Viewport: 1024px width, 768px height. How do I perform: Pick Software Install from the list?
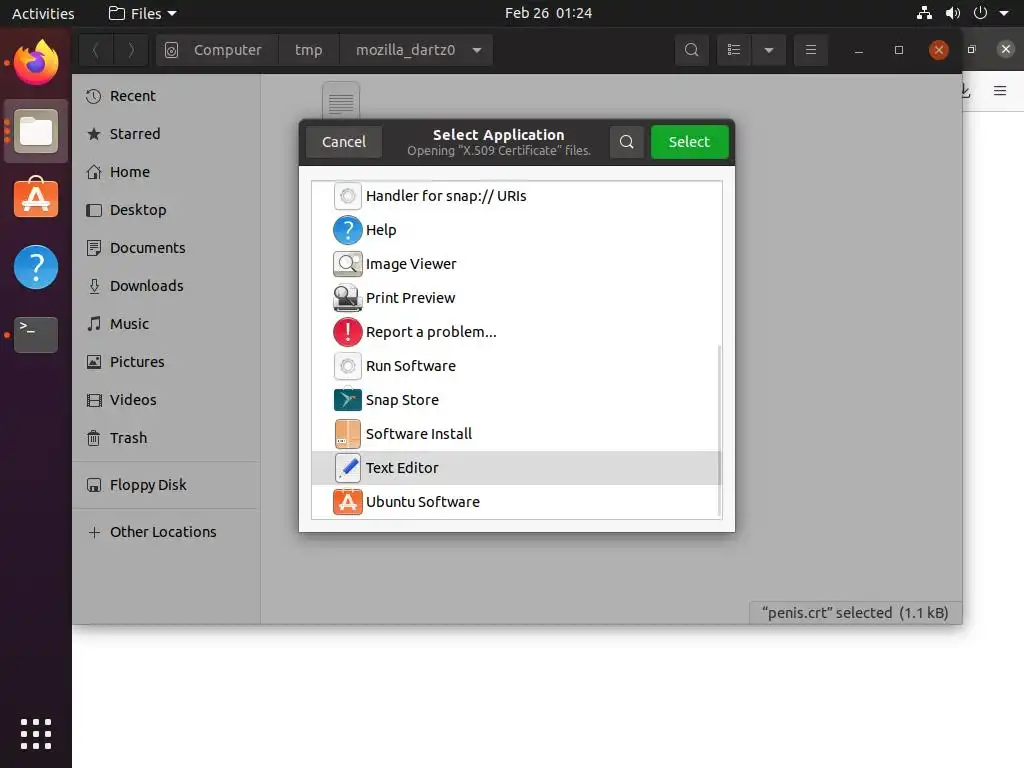[x=516, y=434]
